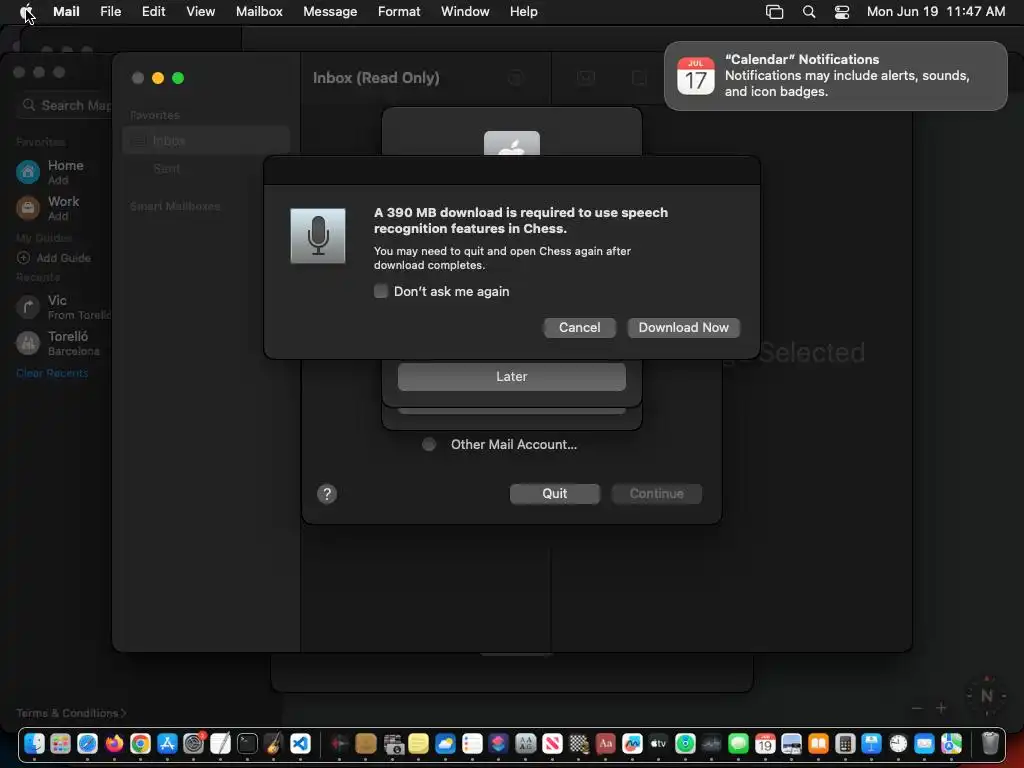This screenshot has width=1024, height=768.
Task: Open Weather from the Dock
Action: pos(445,743)
